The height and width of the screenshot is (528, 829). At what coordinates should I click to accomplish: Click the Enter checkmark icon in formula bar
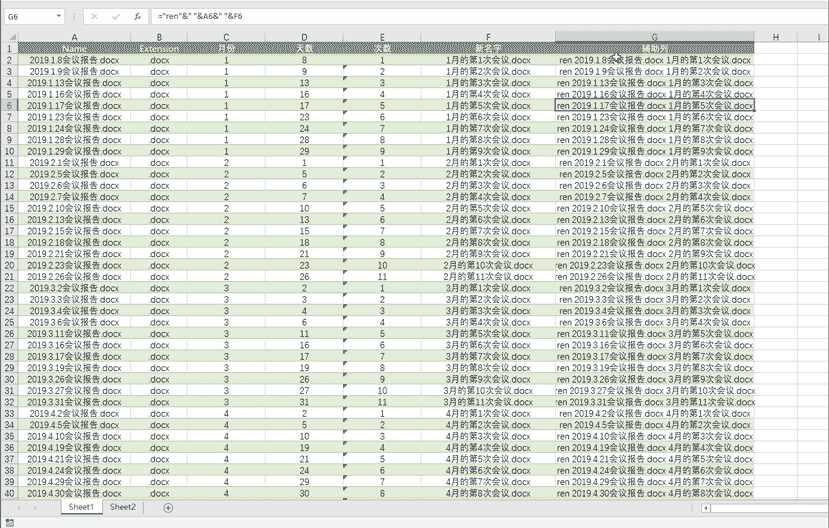pos(116,17)
